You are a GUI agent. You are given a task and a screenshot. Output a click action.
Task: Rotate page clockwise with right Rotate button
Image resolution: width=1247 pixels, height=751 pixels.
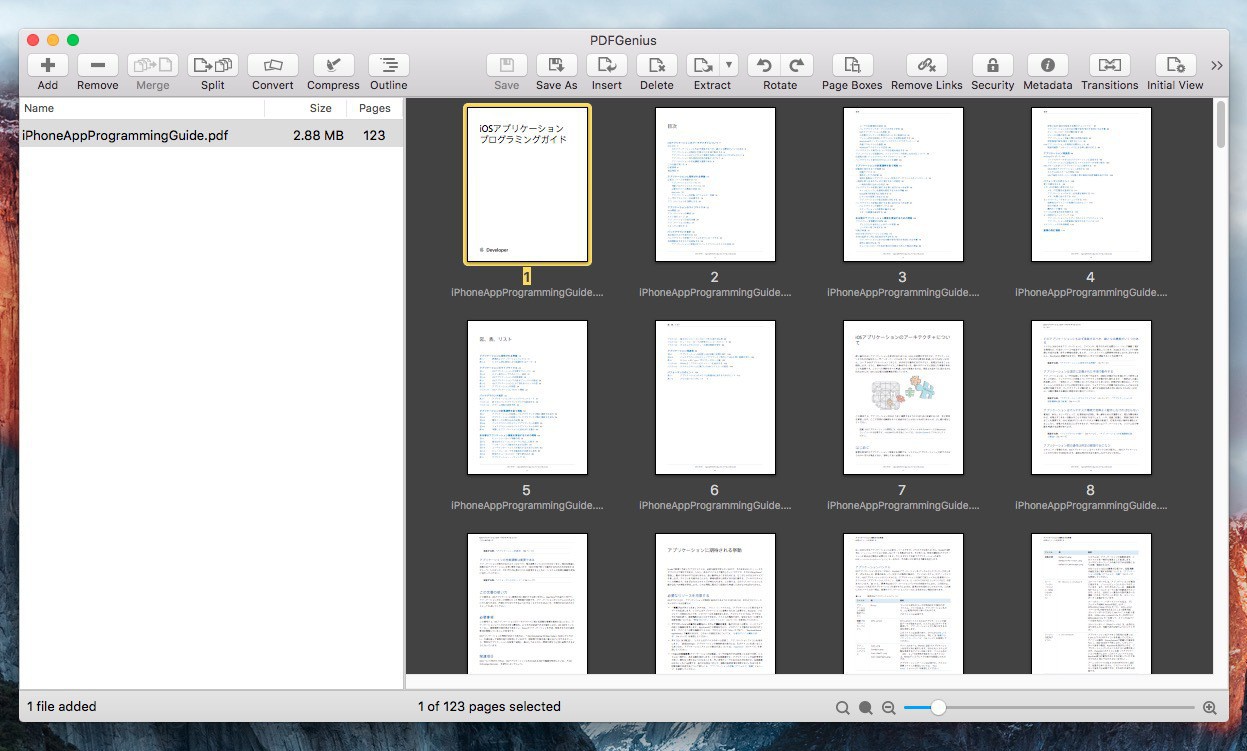797,65
